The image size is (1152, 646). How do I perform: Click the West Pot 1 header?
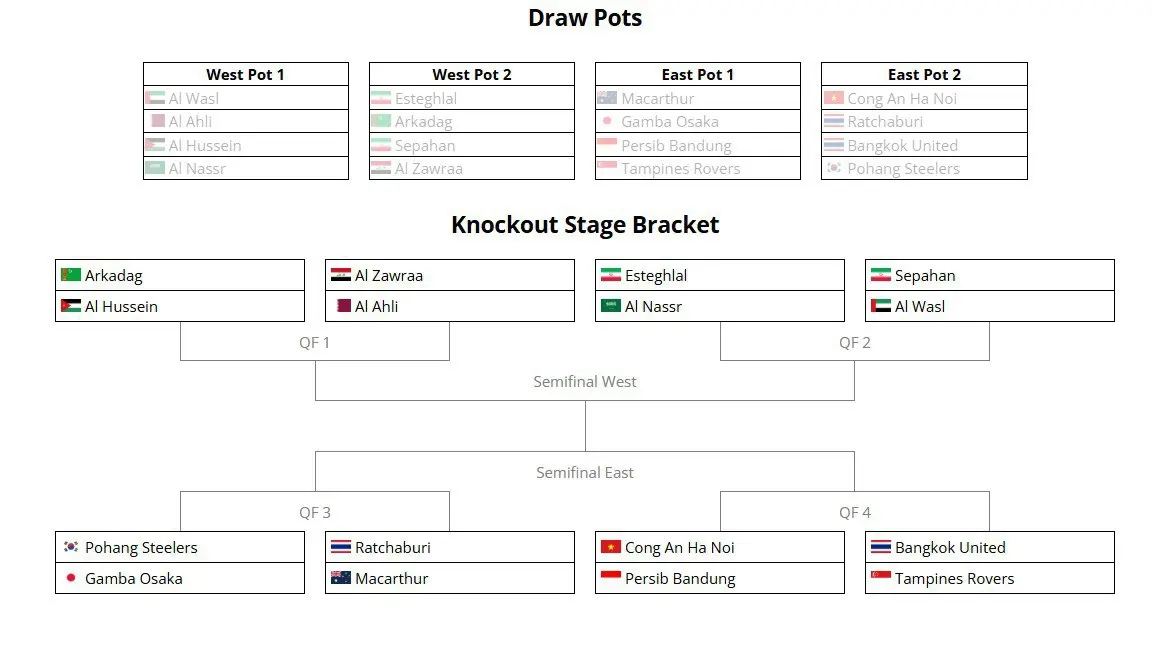point(246,74)
